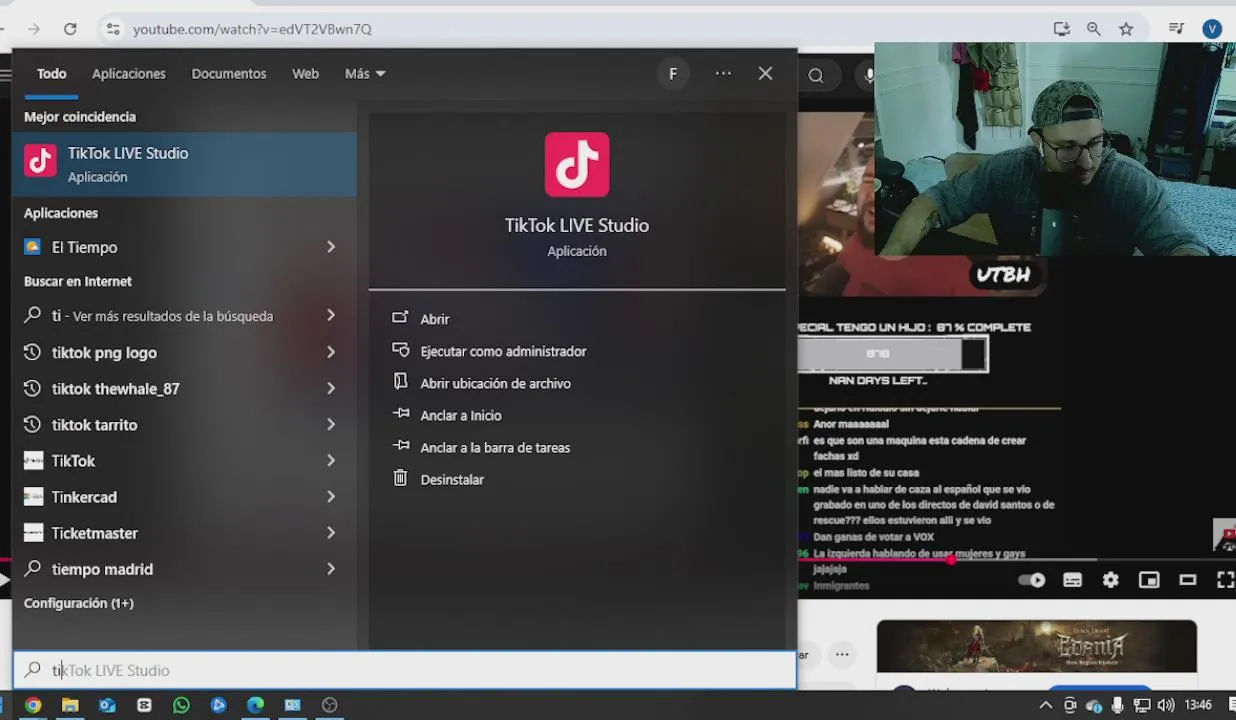Click the large TikTok LIVE Studio logo

coord(577,164)
